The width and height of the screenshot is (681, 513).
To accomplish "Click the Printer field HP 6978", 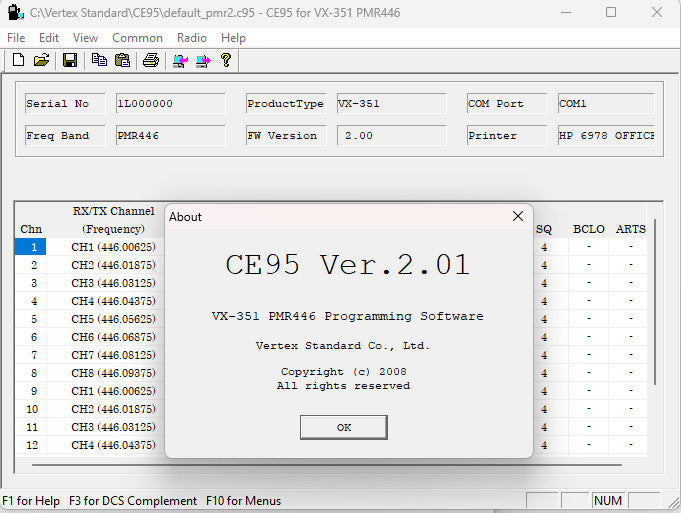I will pyautogui.click(x=606, y=136).
